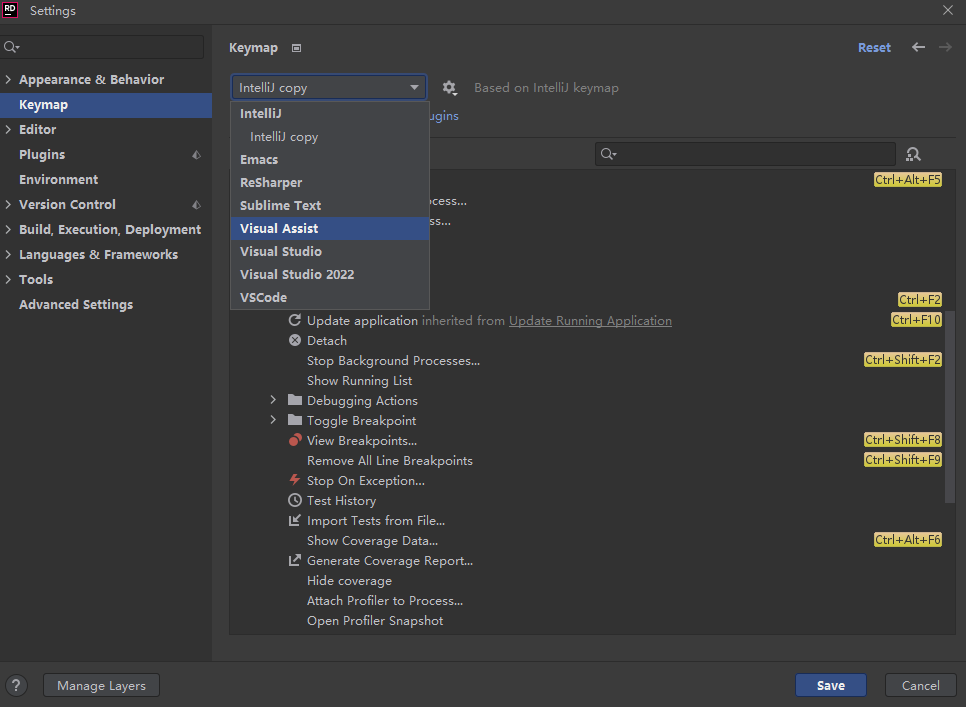Click the View Breakpoints red icon

295,440
